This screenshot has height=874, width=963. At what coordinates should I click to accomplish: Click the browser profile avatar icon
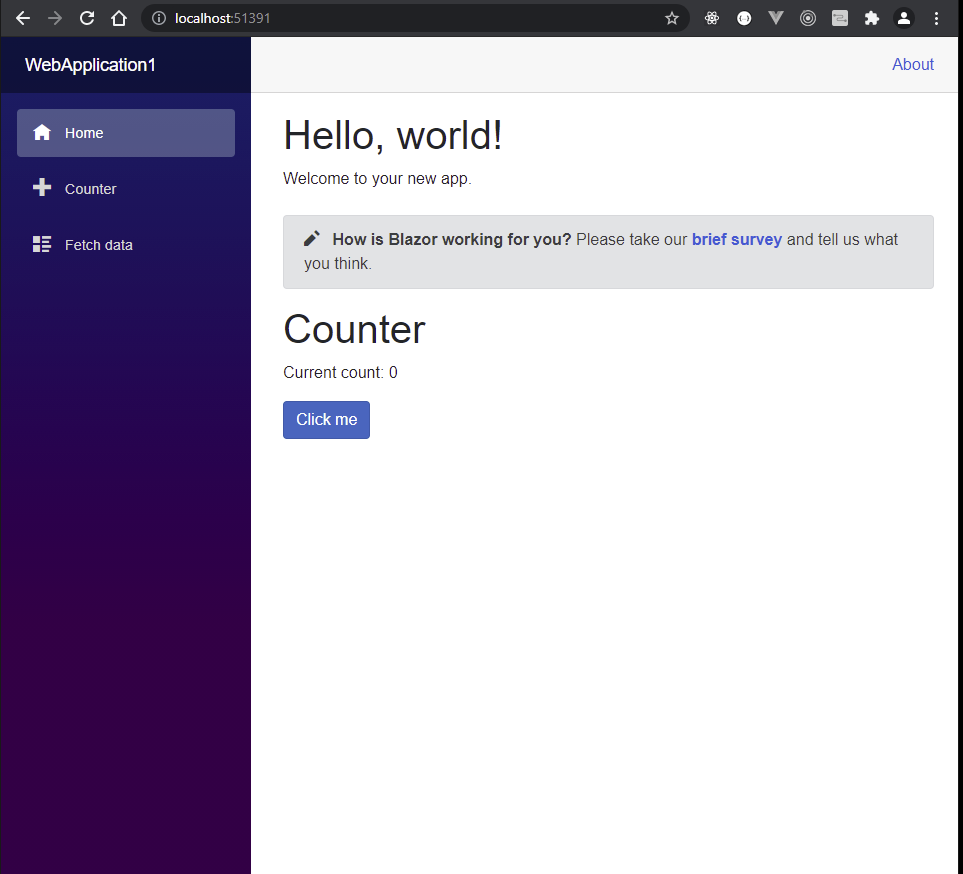[904, 18]
